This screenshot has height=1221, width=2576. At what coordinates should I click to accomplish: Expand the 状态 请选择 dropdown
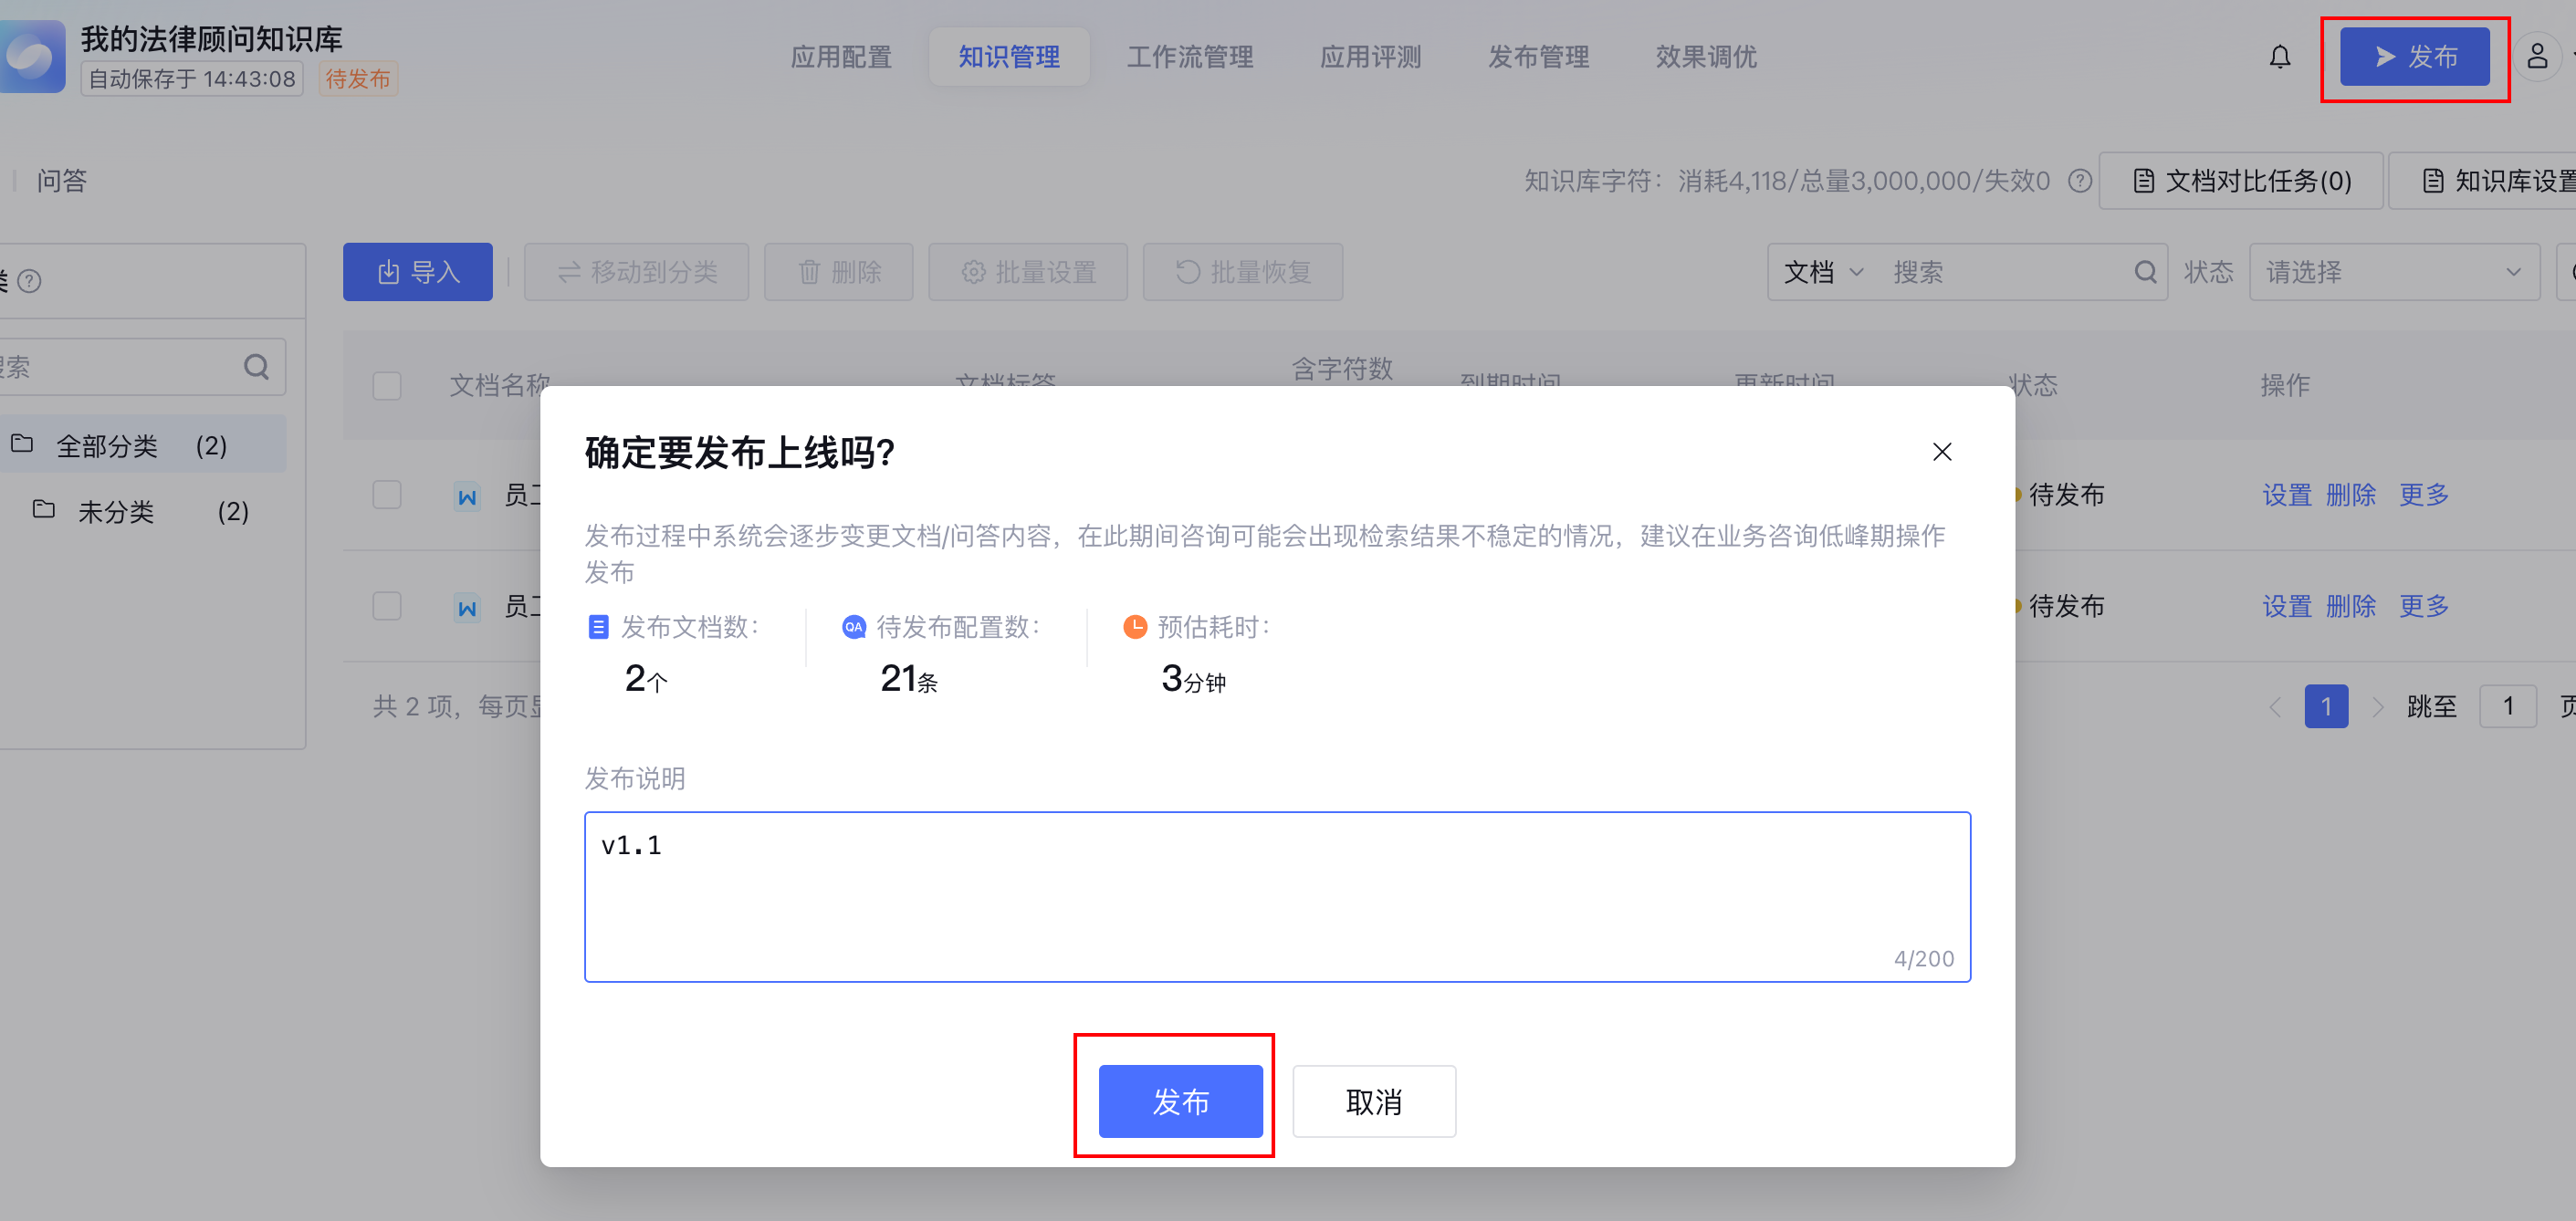2393,272
